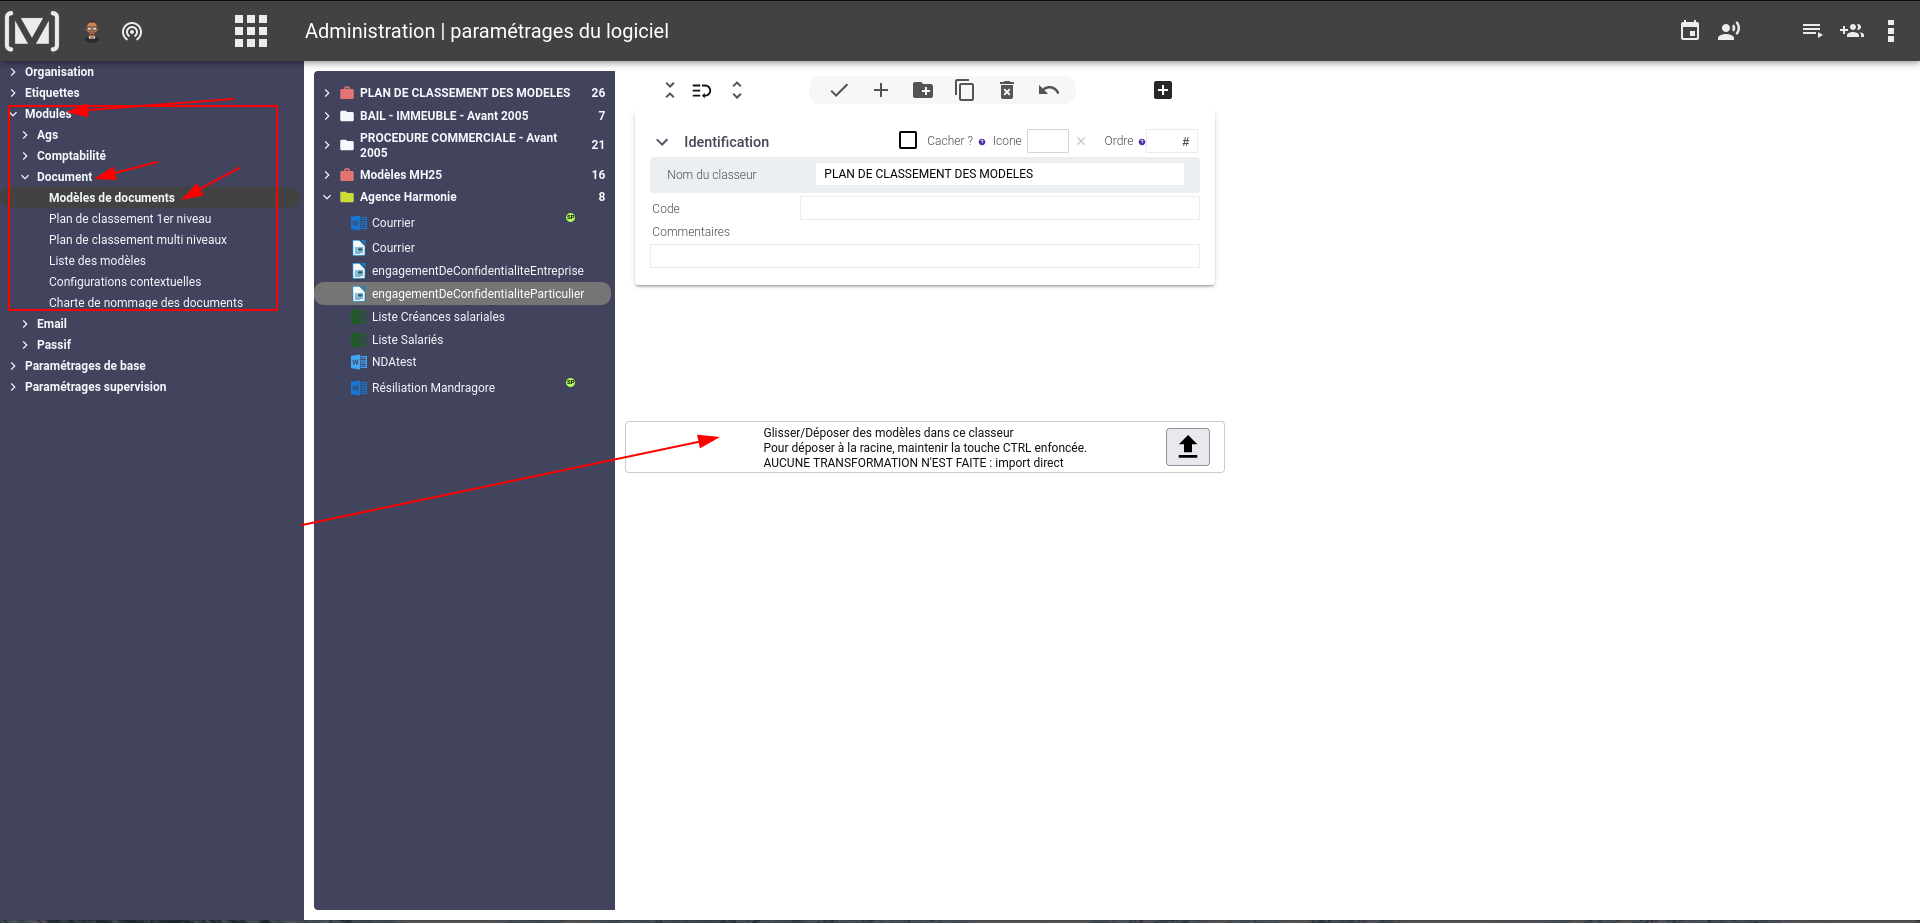Open Paramétrages supervision section

pos(95,387)
